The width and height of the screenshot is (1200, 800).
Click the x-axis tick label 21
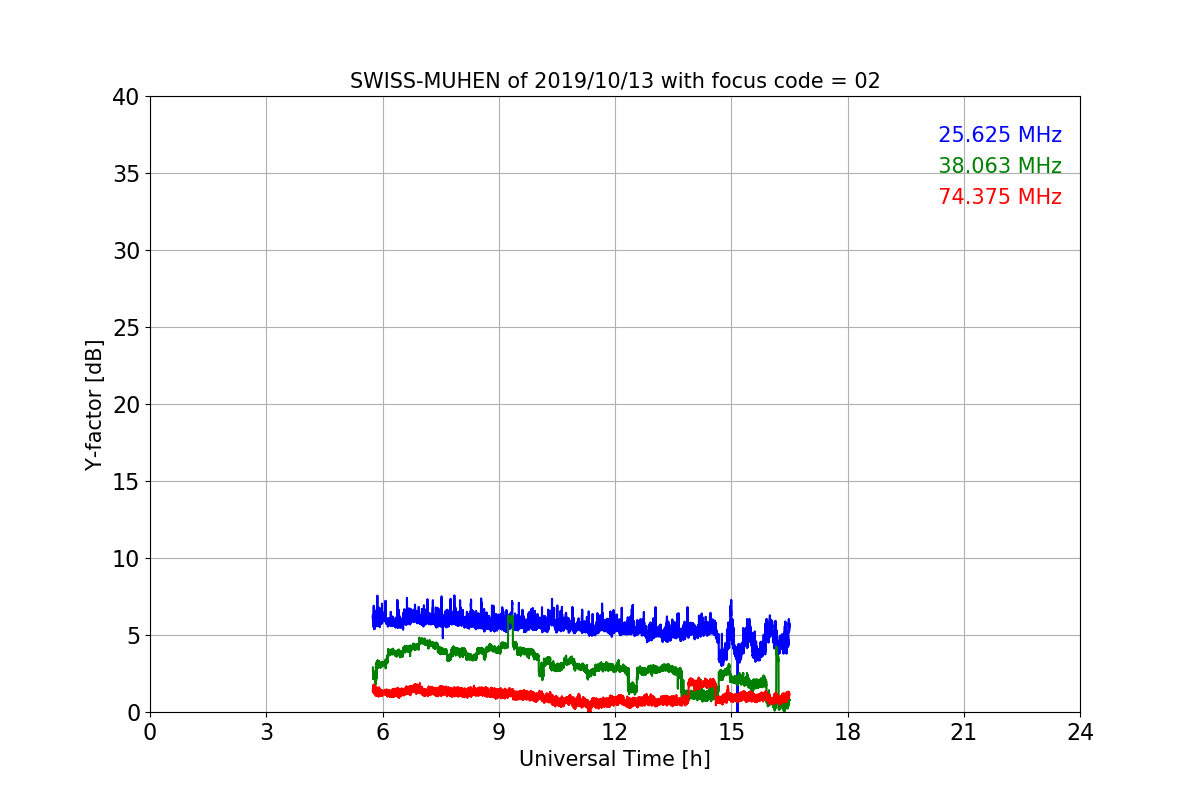click(x=964, y=732)
